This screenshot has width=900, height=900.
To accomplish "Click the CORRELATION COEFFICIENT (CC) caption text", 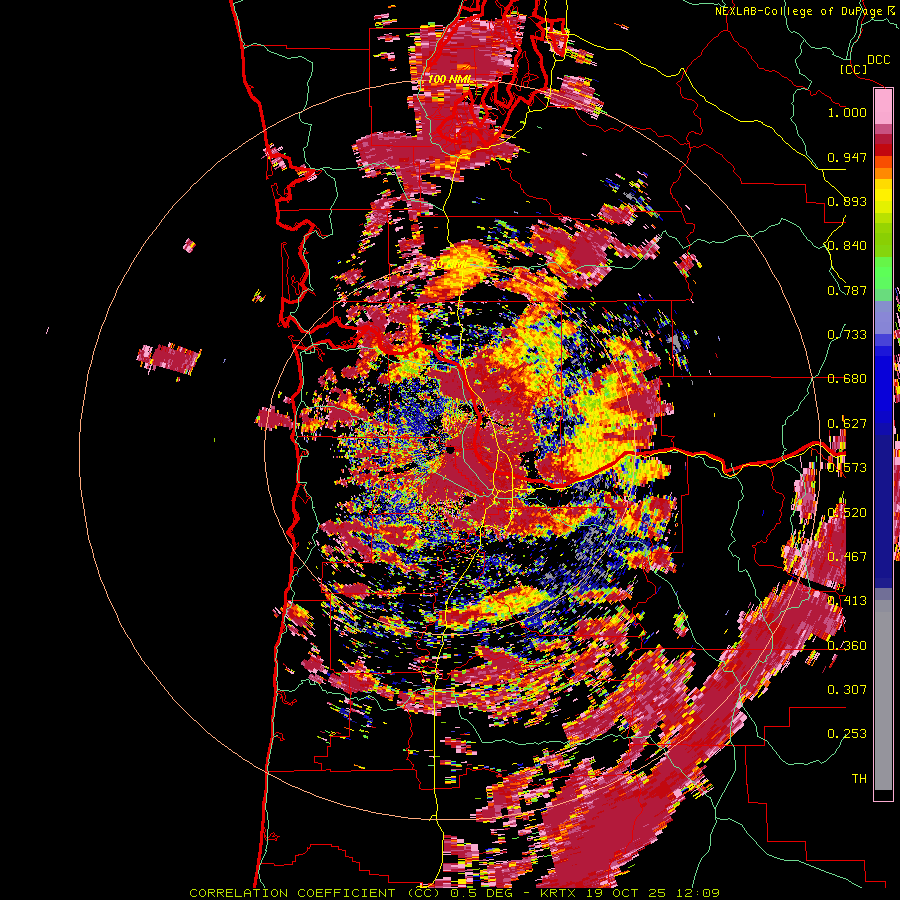I will (x=315, y=893).
